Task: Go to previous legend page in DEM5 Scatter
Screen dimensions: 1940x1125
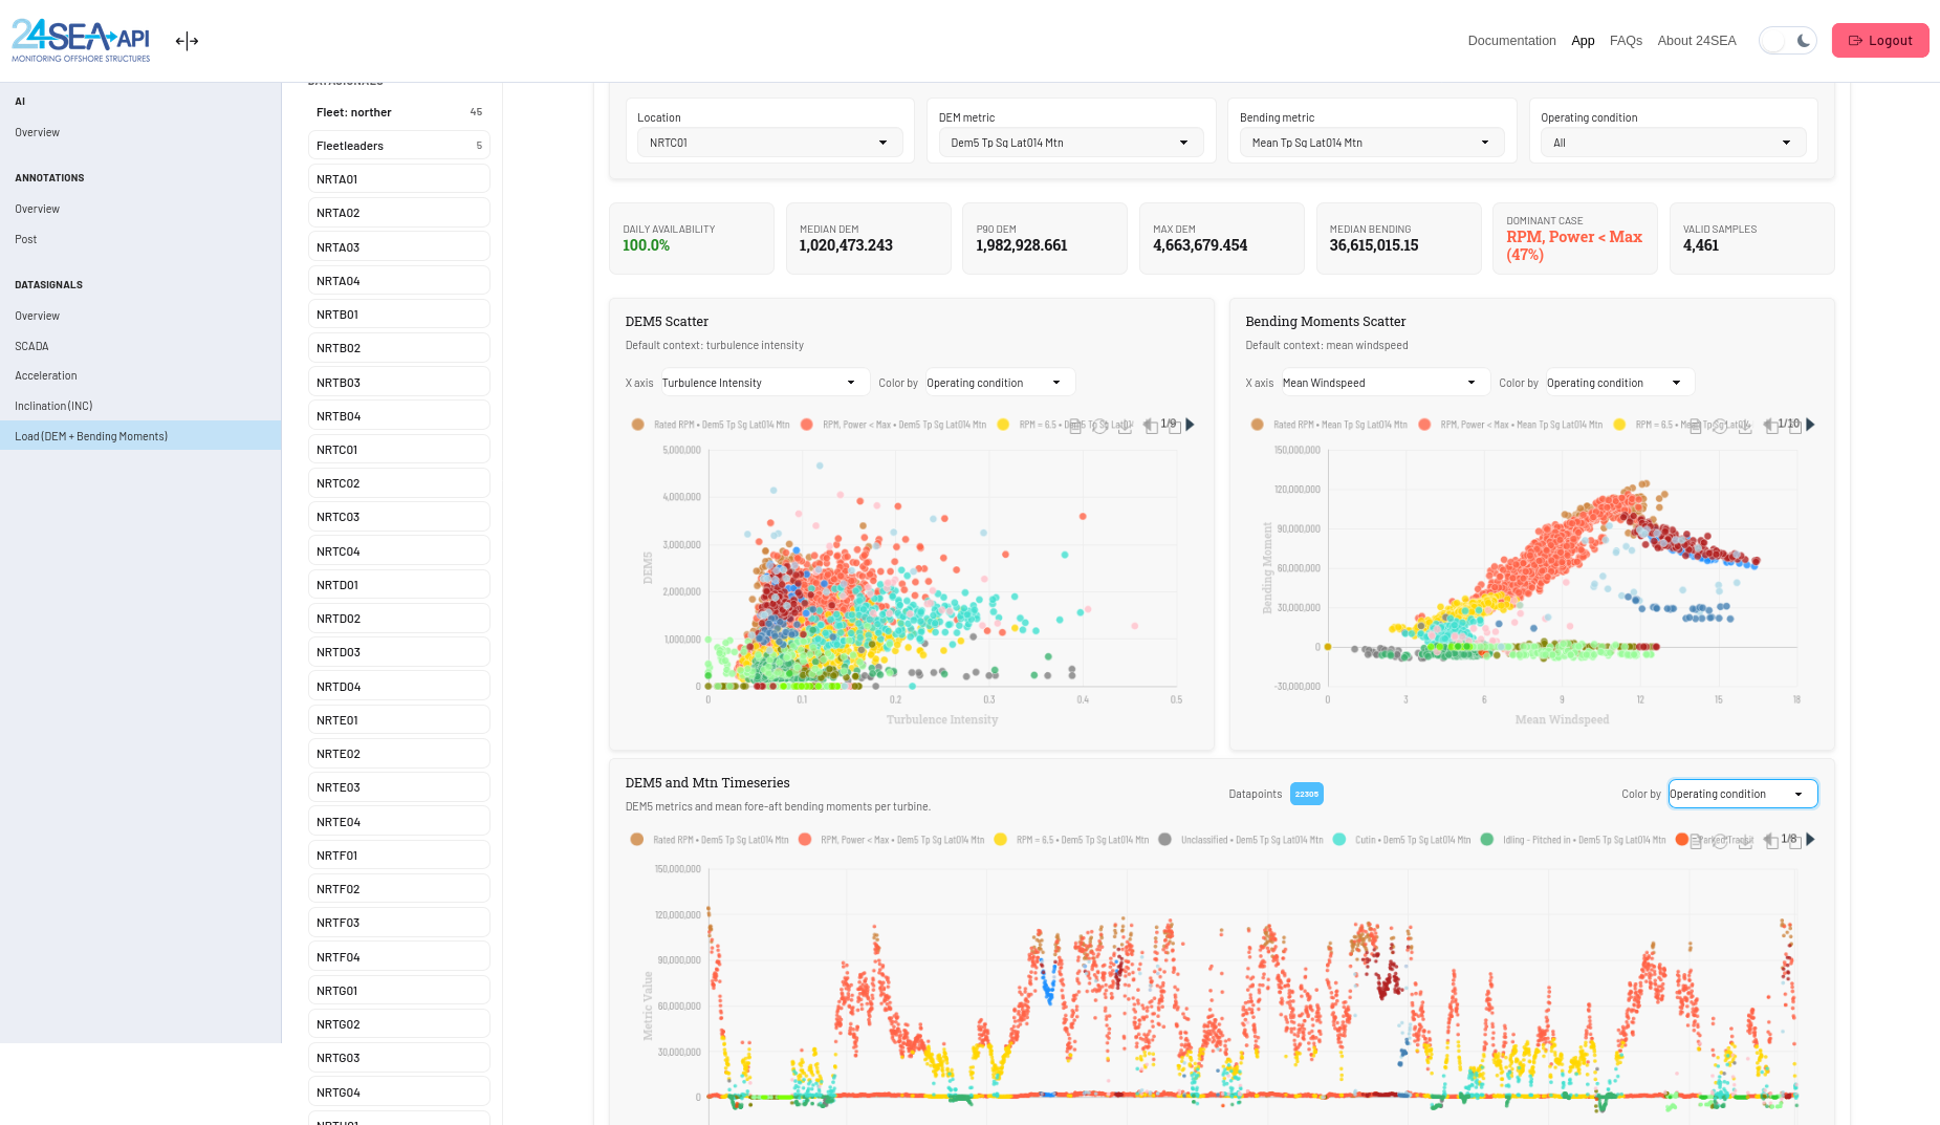Action: [1149, 424]
